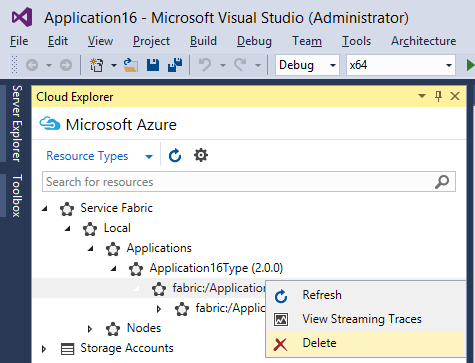The height and width of the screenshot is (363, 475).
Task: Select the highlighted fabric:/Application row
Action: (149, 288)
